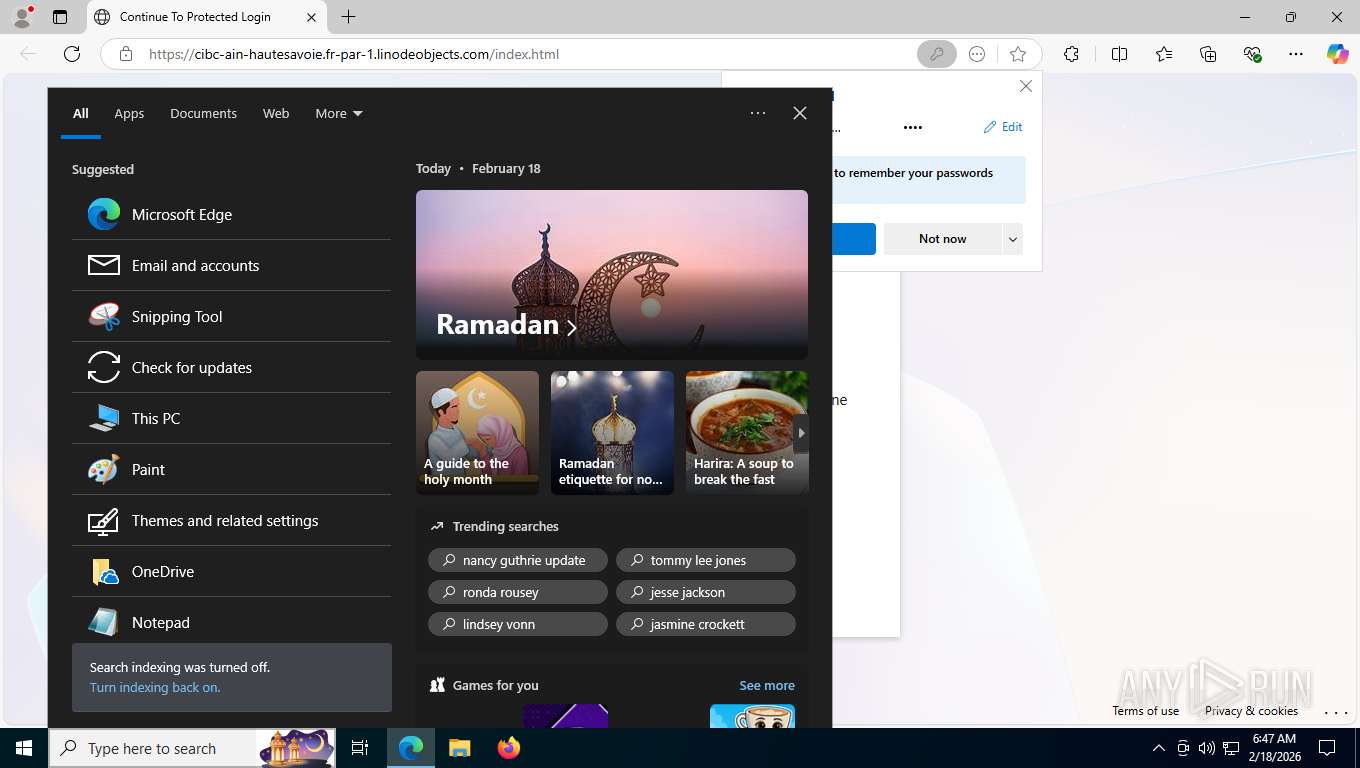1360x768 pixels.
Task: Toggle Edge split screen view
Action: (1119, 54)
